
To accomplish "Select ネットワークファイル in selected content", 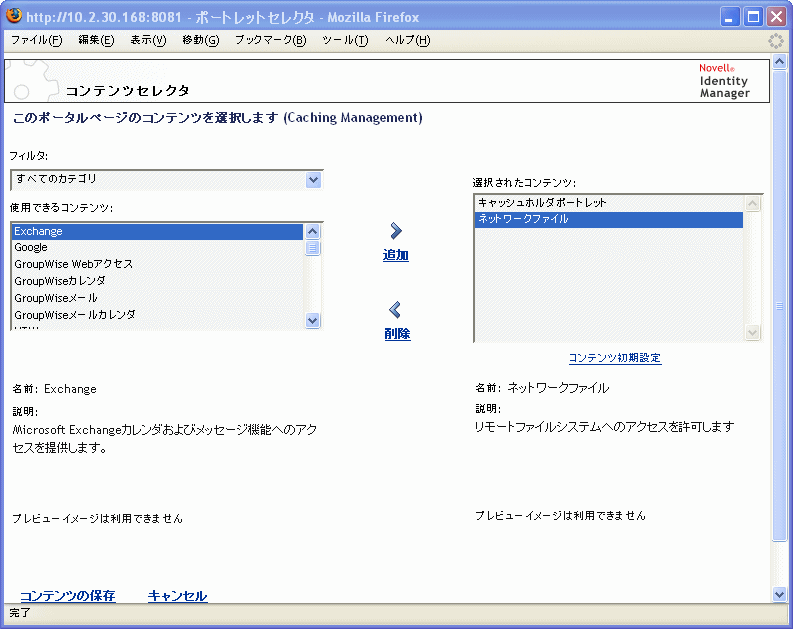I will 609,219.
